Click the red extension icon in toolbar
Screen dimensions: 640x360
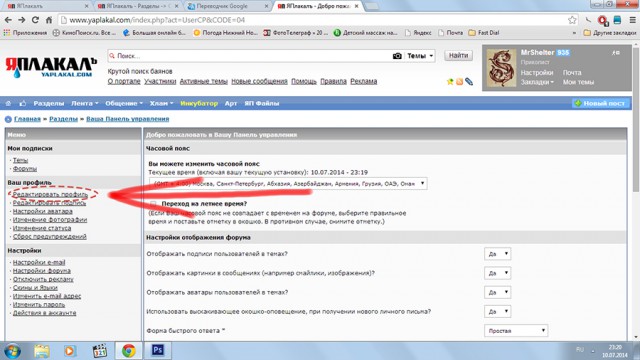(x=603, y=20)
